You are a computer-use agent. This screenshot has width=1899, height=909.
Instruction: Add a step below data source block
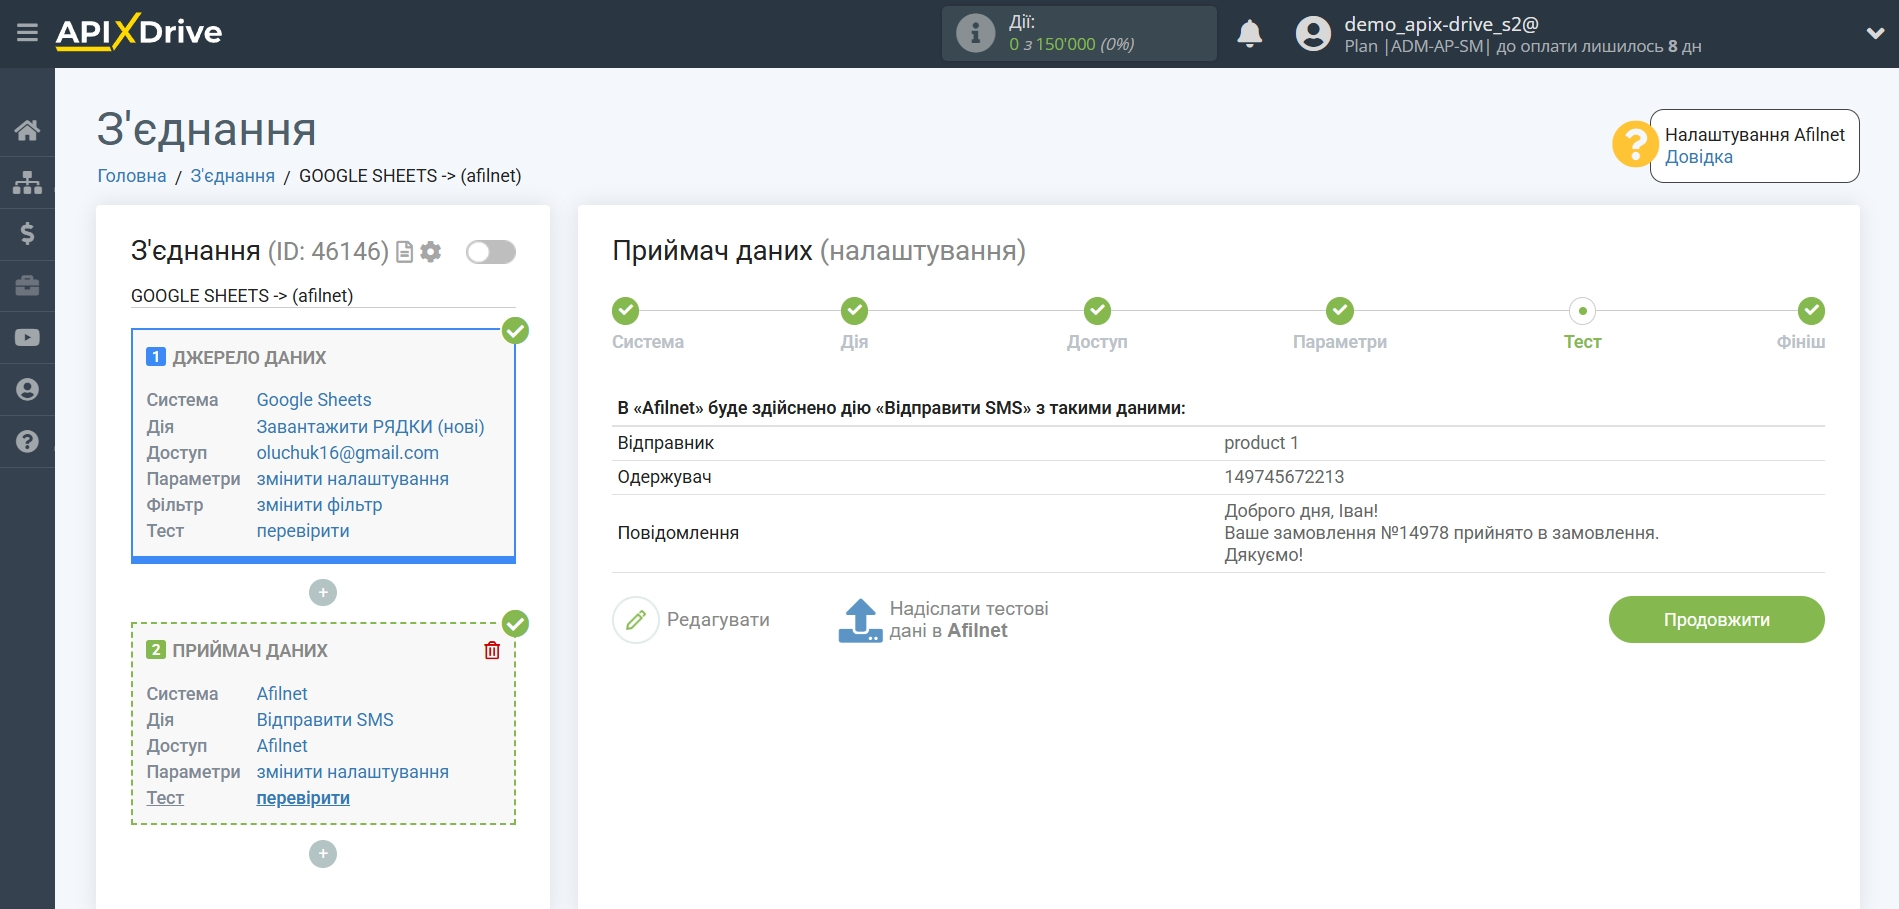(x=323, y=593)
